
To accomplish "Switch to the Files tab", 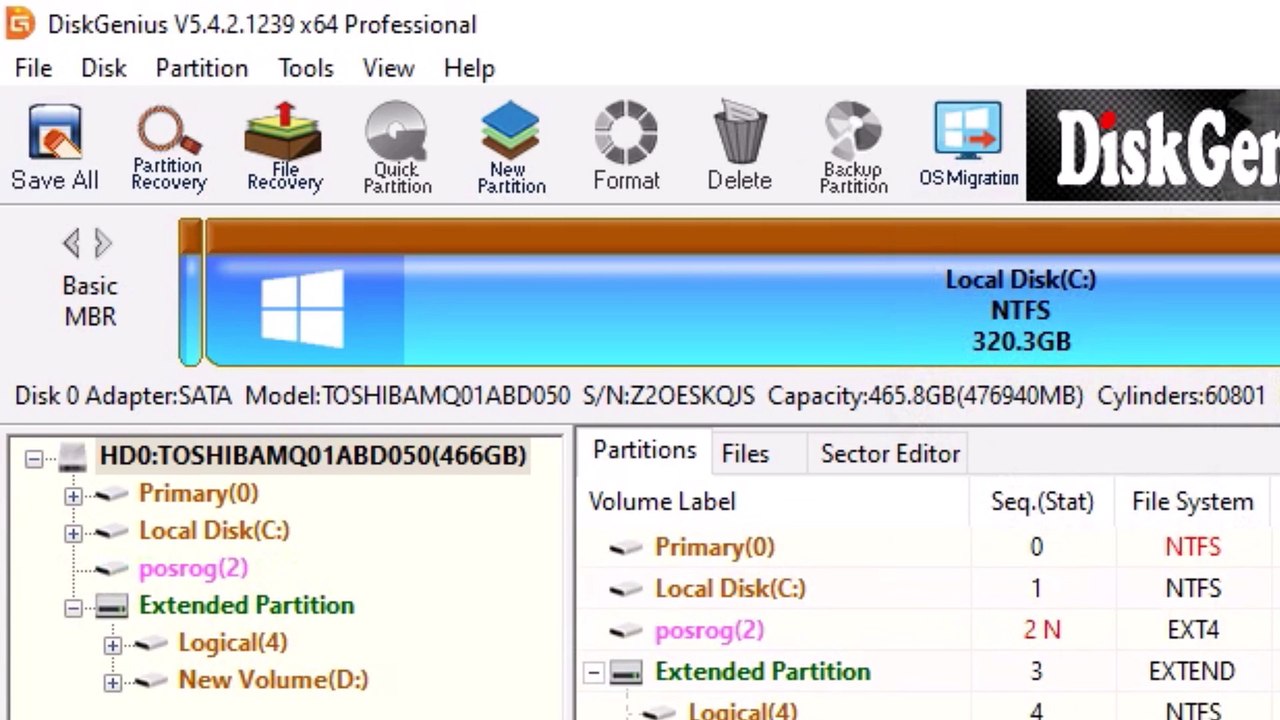I will click(x=745, y=454).
